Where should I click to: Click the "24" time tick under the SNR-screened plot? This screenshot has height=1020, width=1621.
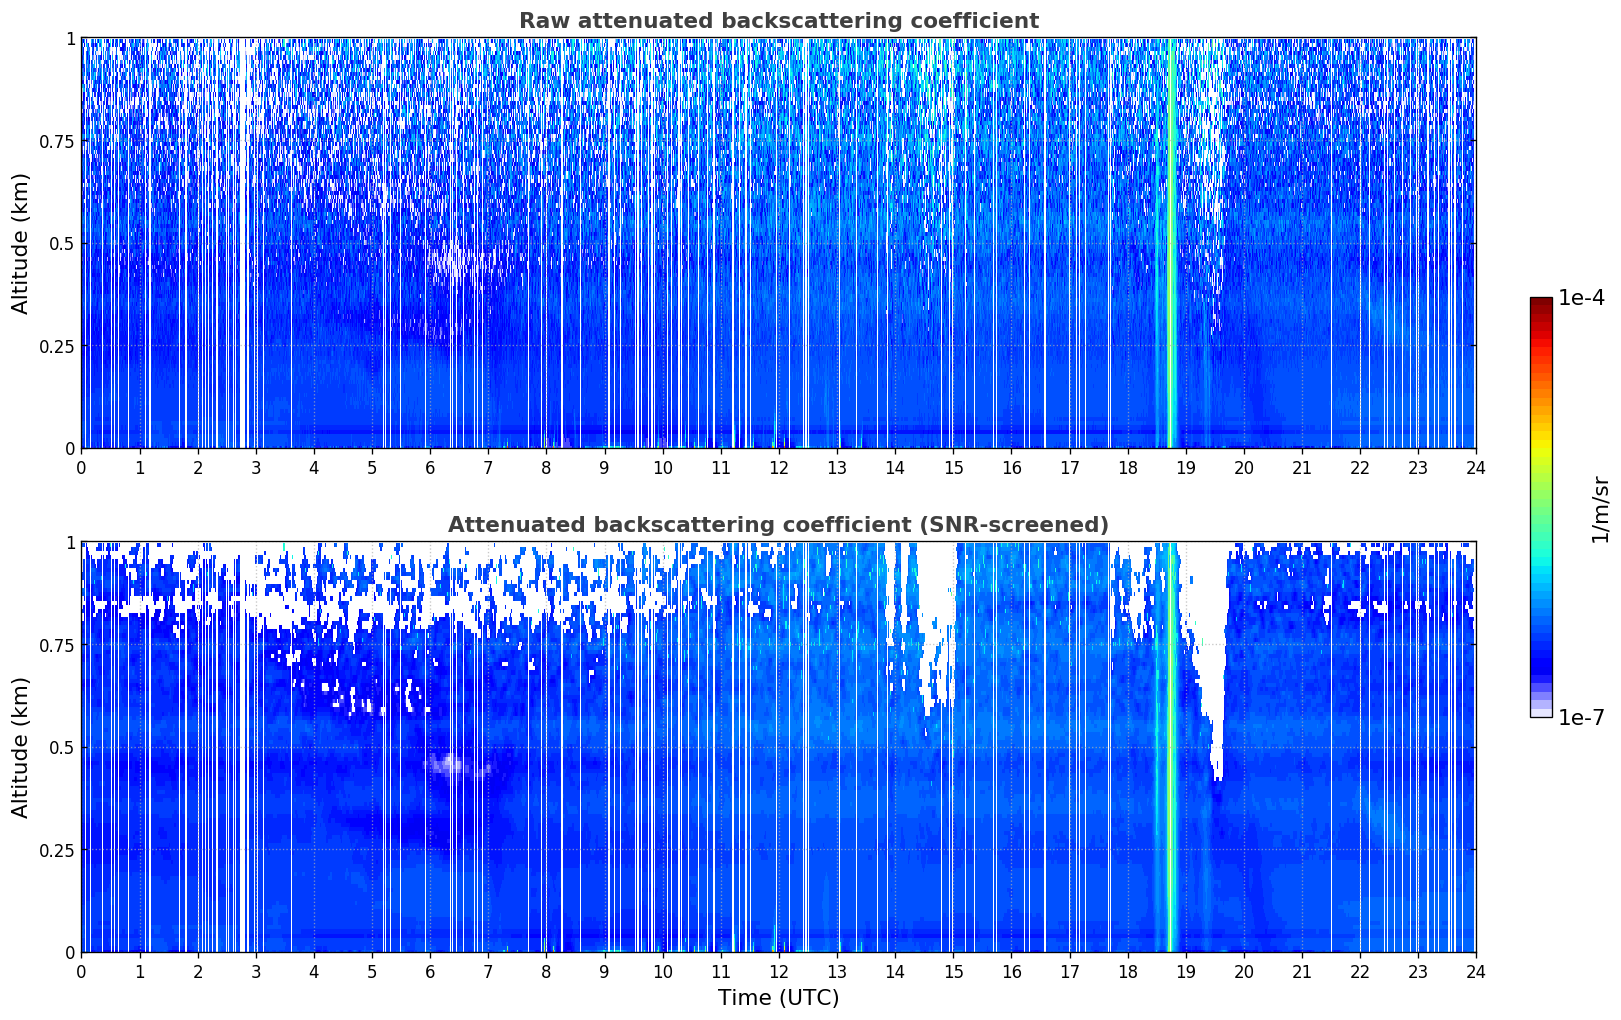(x=1475, y=971)
